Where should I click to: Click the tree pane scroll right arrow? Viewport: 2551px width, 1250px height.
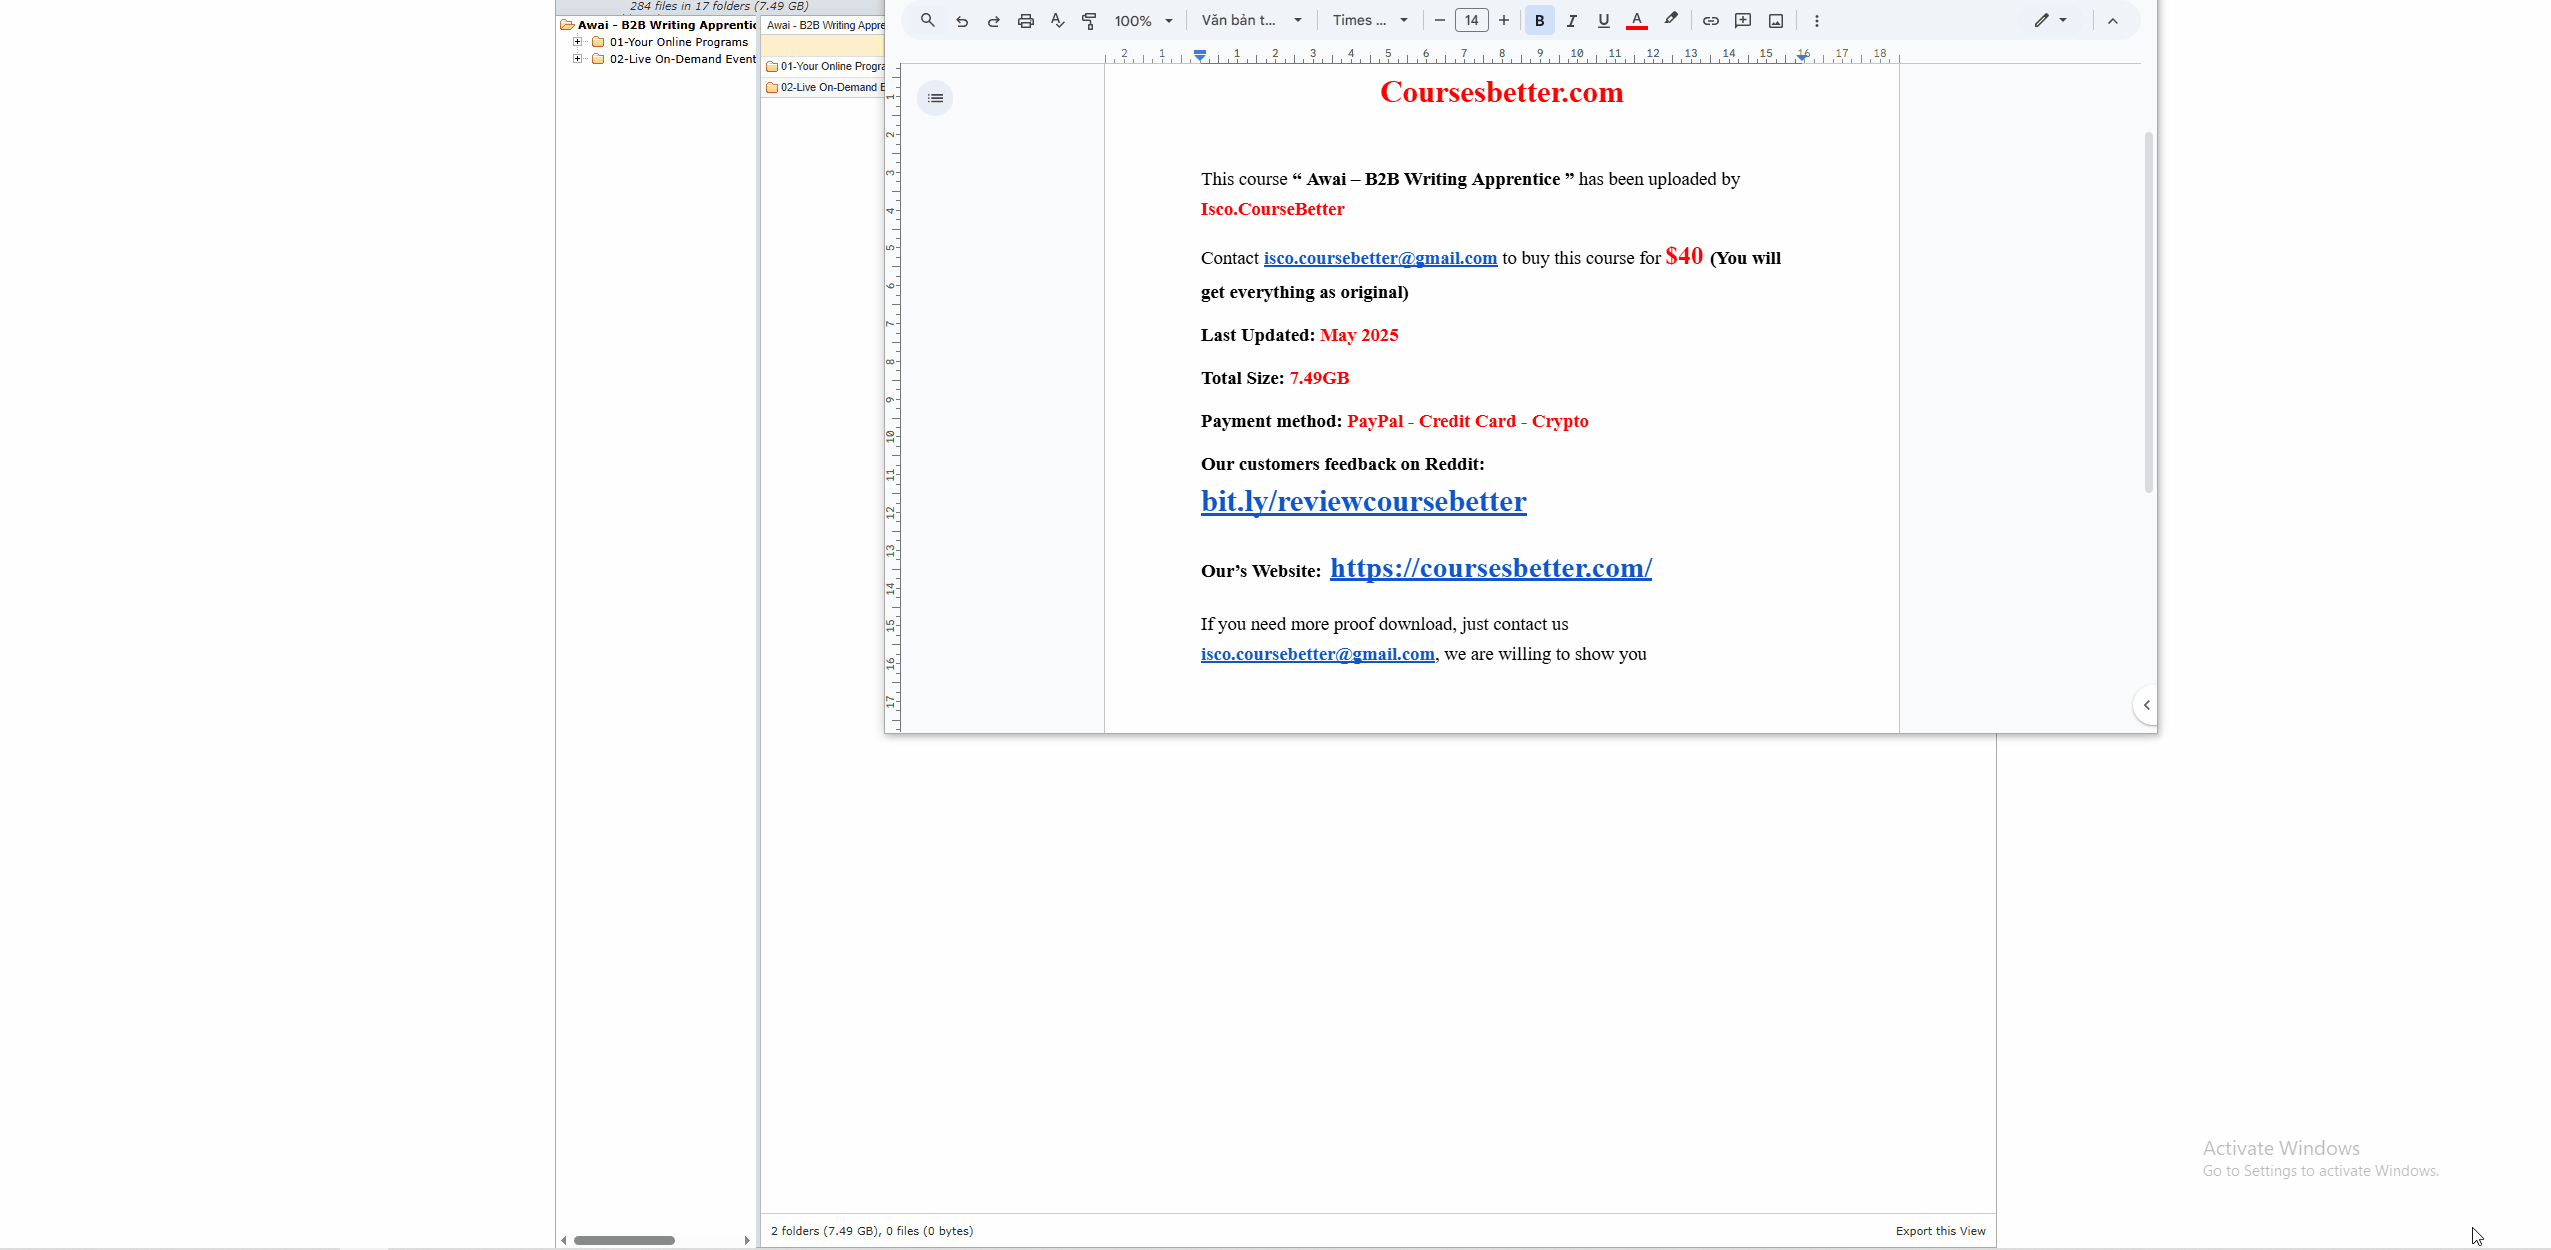tap(747, 1240)
